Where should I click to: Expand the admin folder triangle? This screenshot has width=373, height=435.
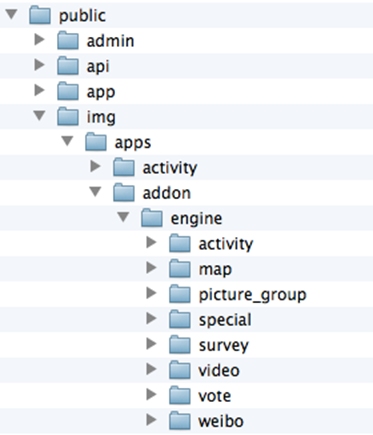point(40,39)
